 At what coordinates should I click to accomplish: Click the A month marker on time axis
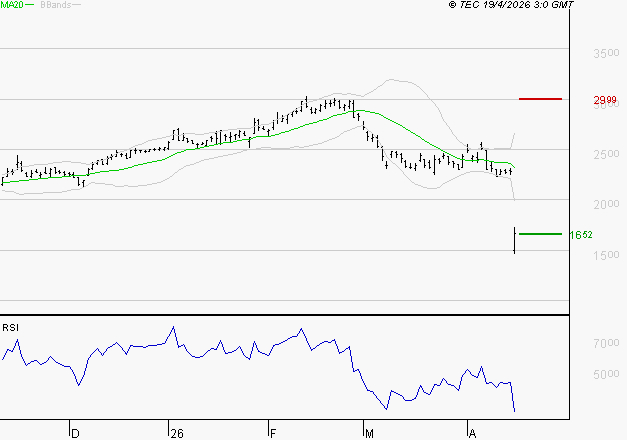[x=472, y=433]
